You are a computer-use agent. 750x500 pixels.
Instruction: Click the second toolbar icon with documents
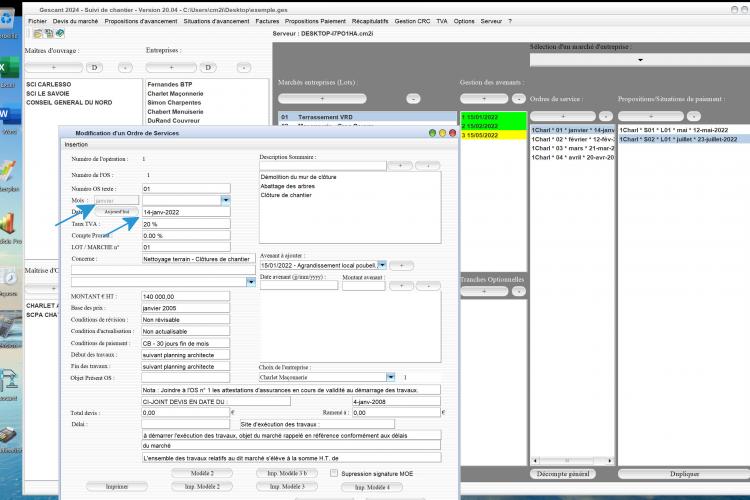pos(48,33)
